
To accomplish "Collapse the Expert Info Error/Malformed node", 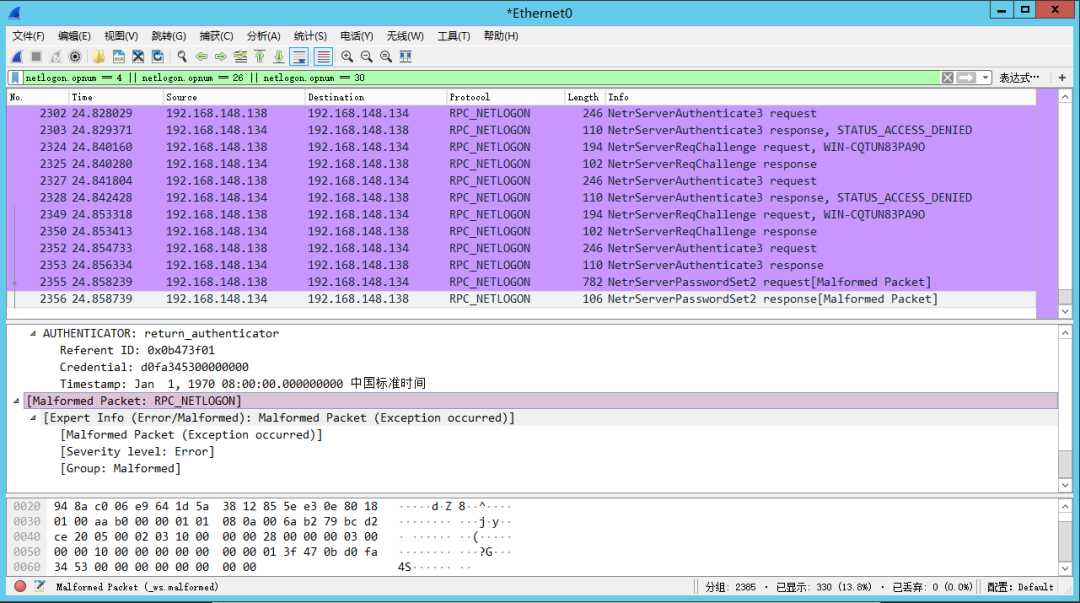I will click(33, 418).
